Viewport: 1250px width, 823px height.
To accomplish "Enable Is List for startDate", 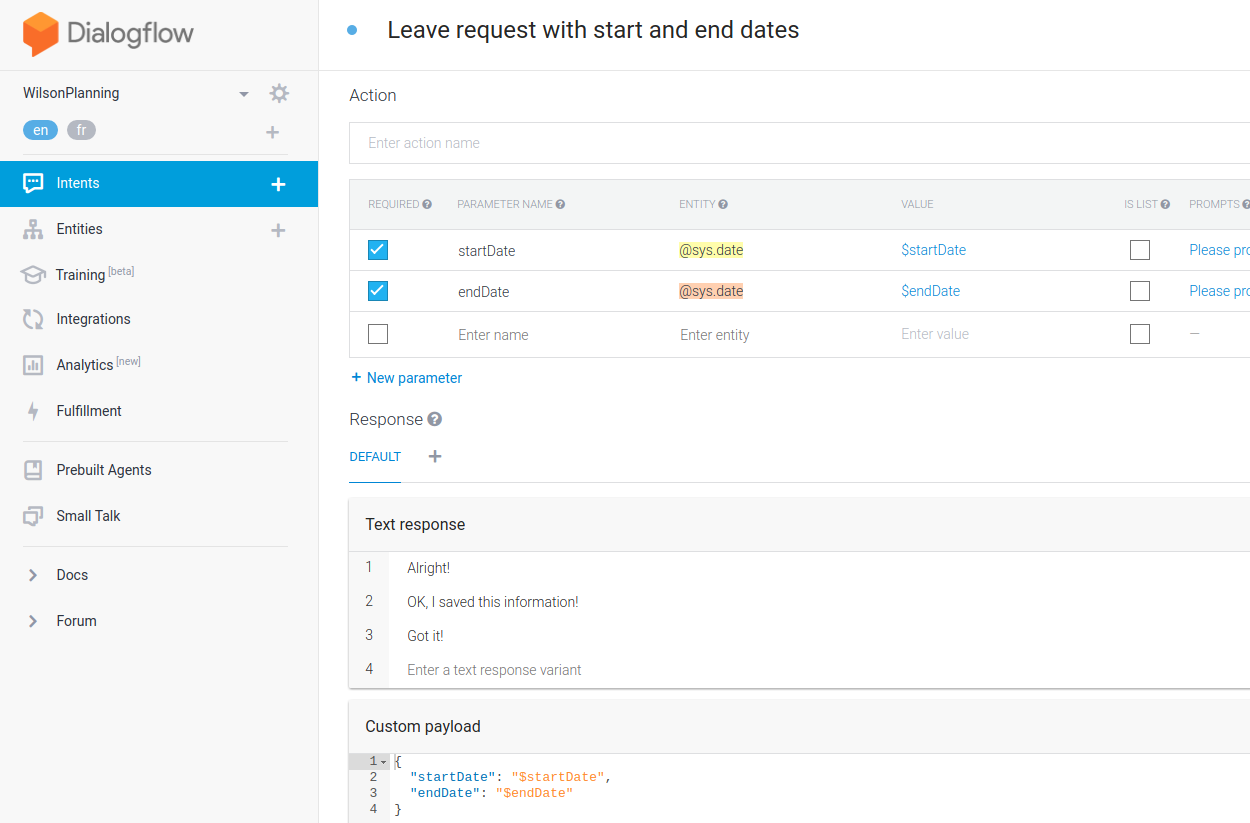I will click(x=1139, y=250).
